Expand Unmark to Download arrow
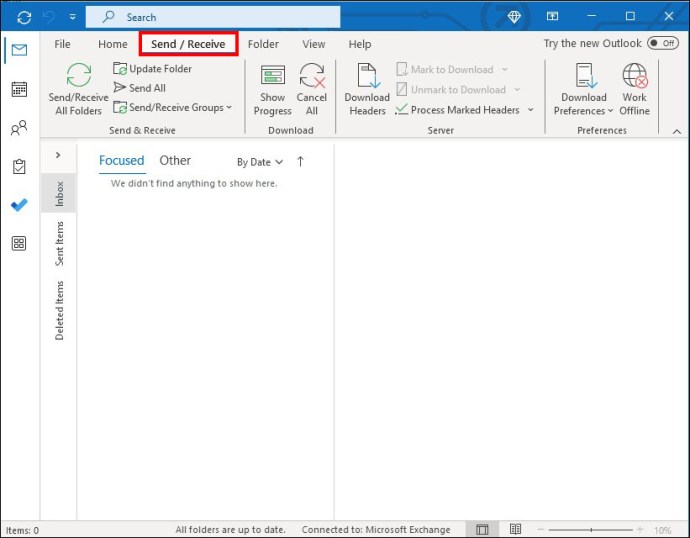The height and width of the screenshot is (538, 690). (517, 90)
